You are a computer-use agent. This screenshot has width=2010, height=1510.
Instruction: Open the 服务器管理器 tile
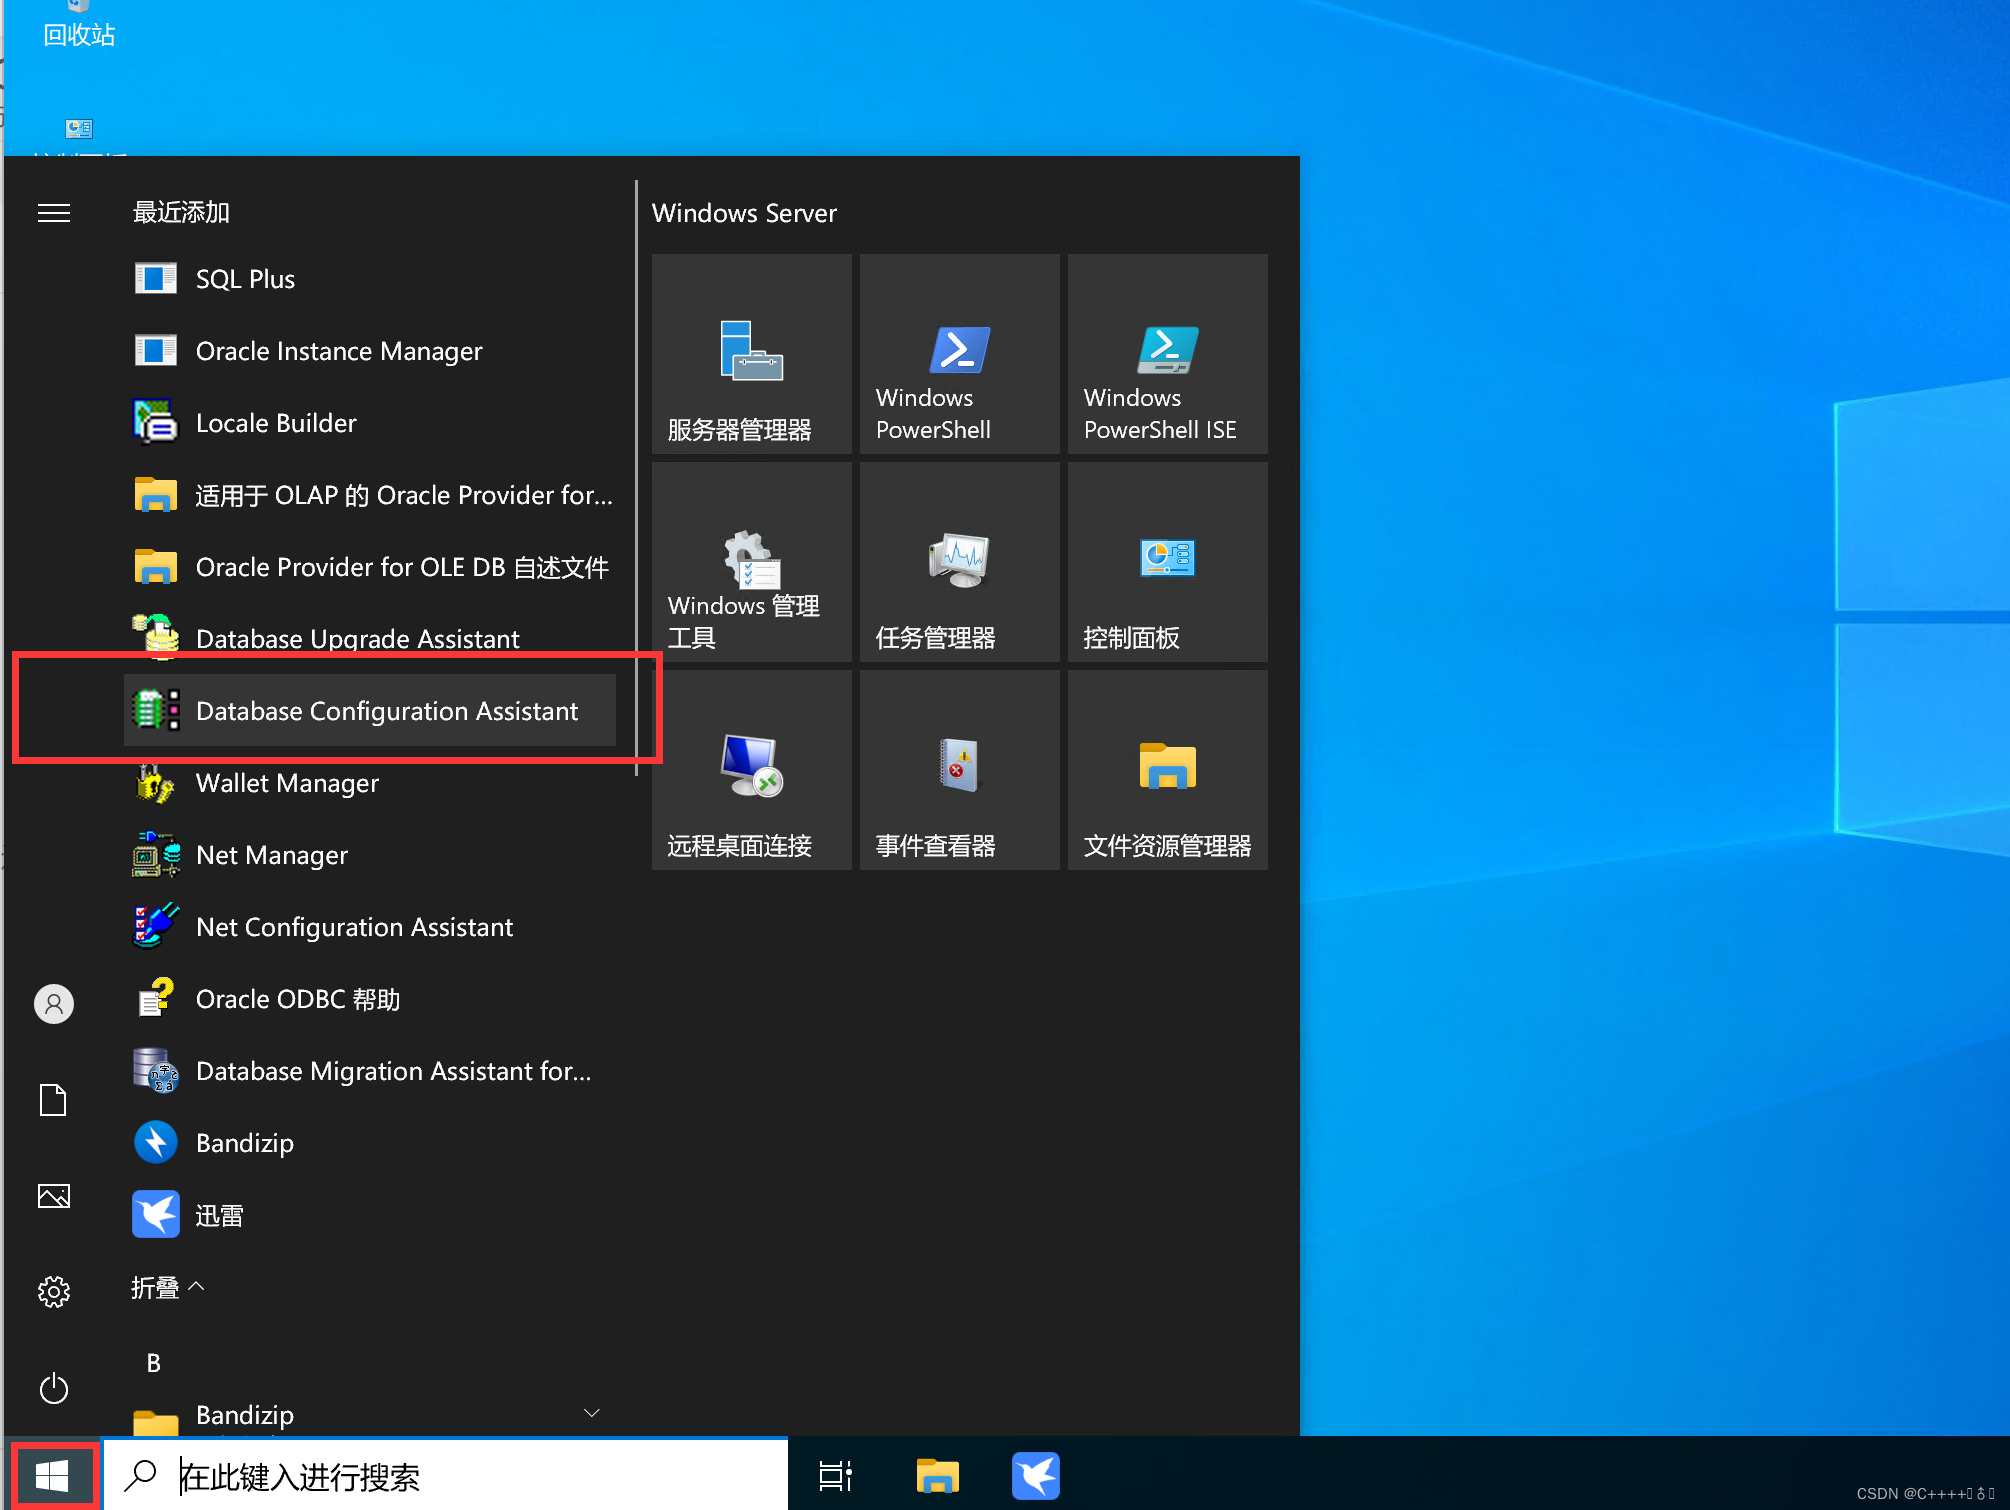pos(751,354)
